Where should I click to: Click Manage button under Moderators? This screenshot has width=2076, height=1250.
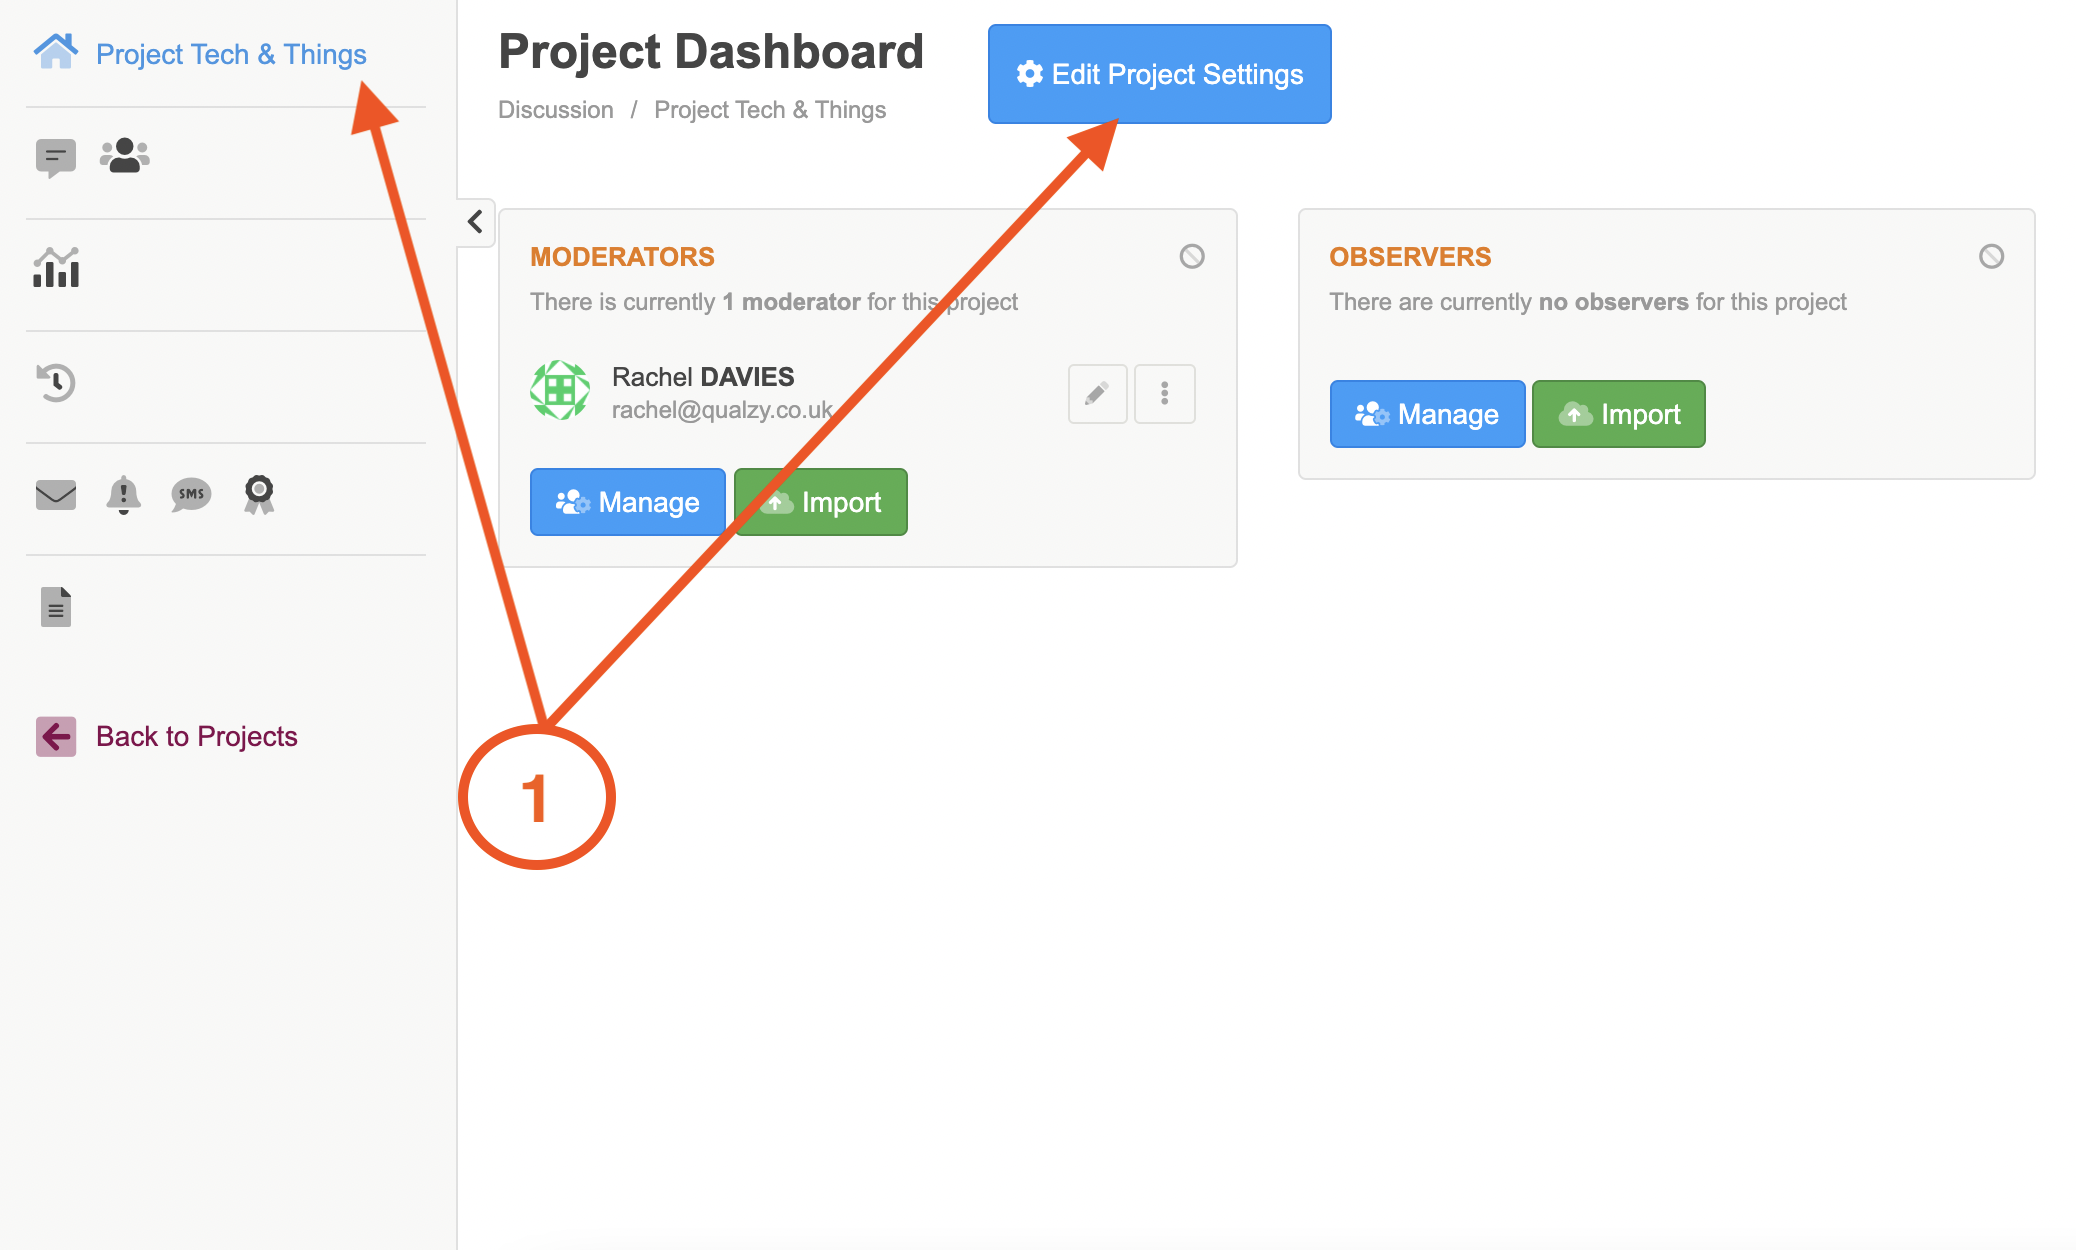click(627, 502)
